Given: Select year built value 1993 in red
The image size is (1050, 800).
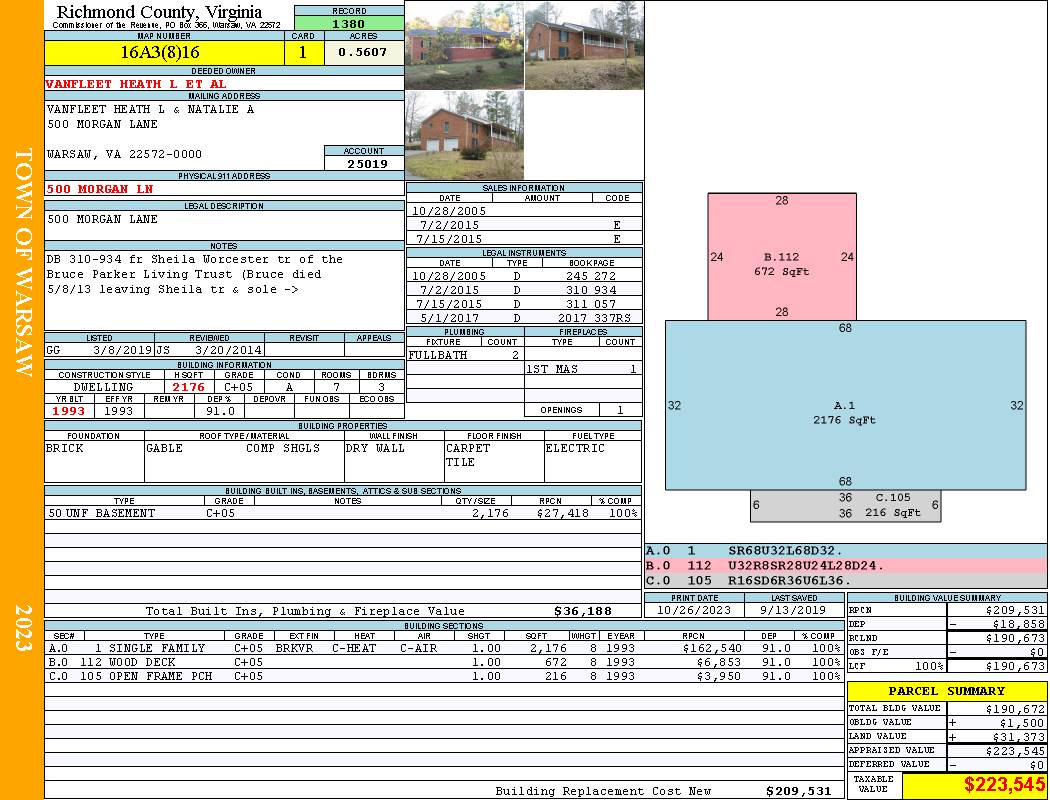Looking at the screenshot, I should [69, 411].
